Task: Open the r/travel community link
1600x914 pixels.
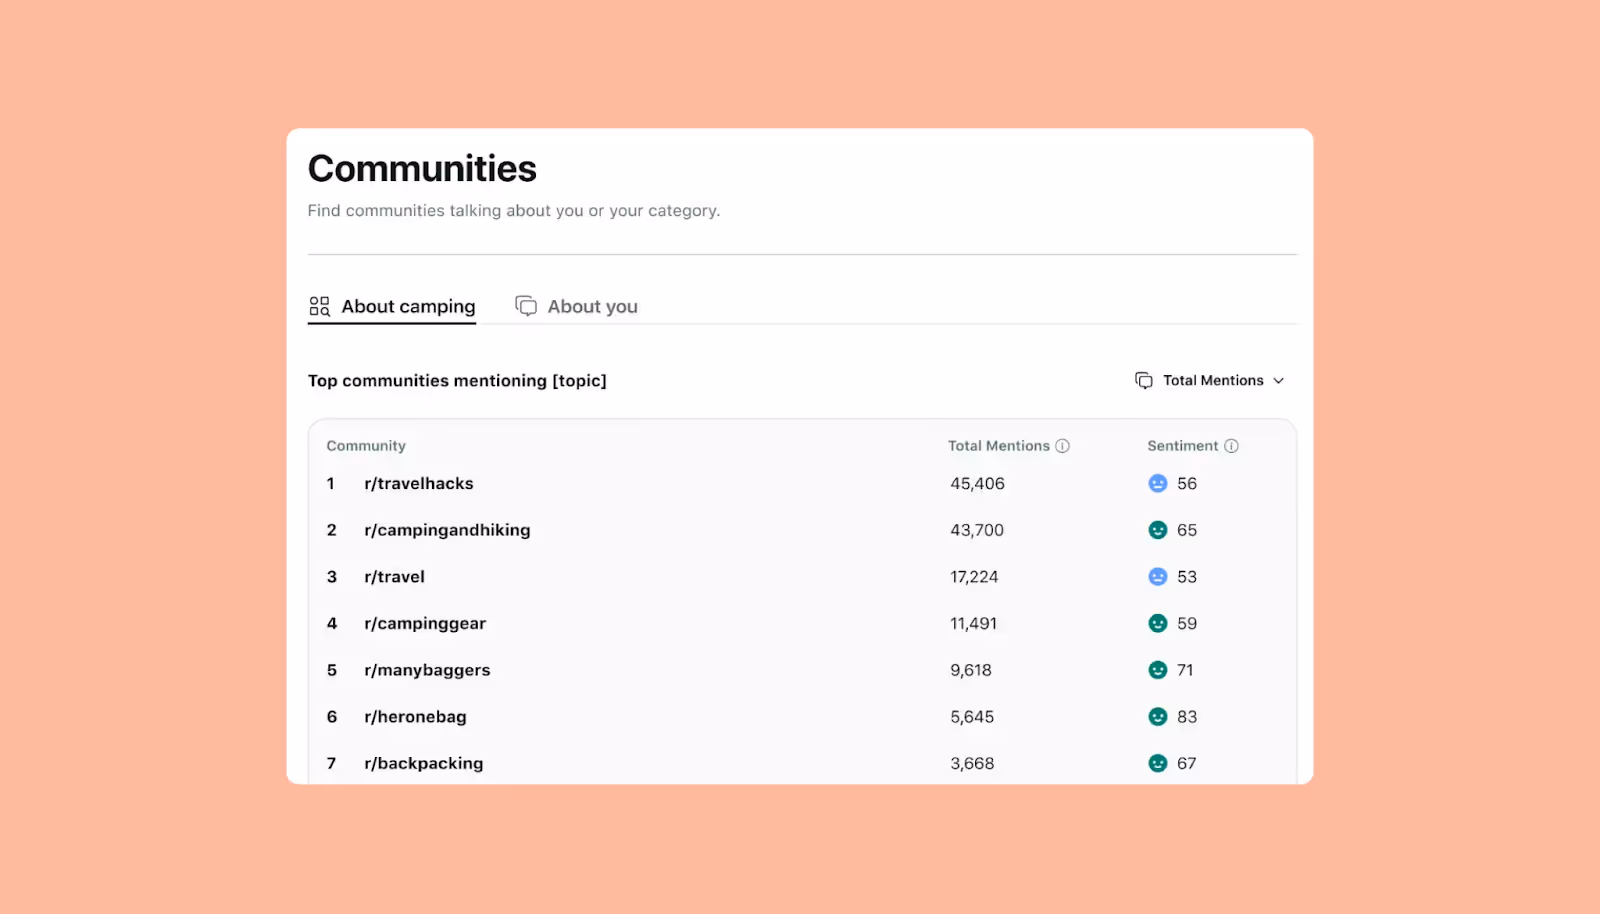Action: (x=393, y=576)
